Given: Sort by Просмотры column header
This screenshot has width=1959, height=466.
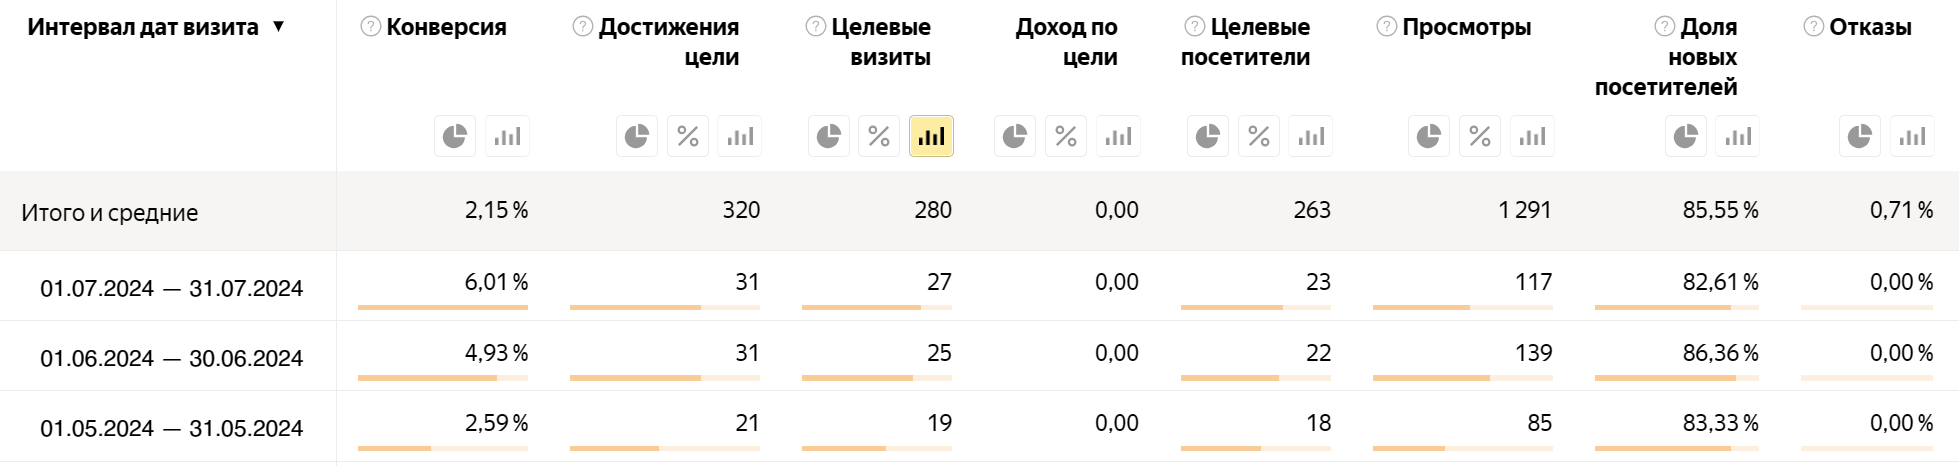Looking at the screenshot, I should point(1466,27).
